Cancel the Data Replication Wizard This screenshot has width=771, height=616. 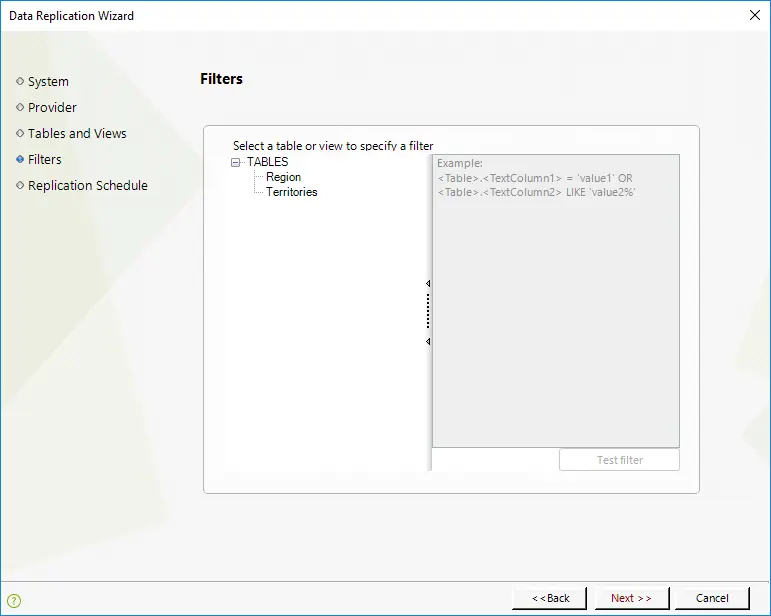(712, 598)
